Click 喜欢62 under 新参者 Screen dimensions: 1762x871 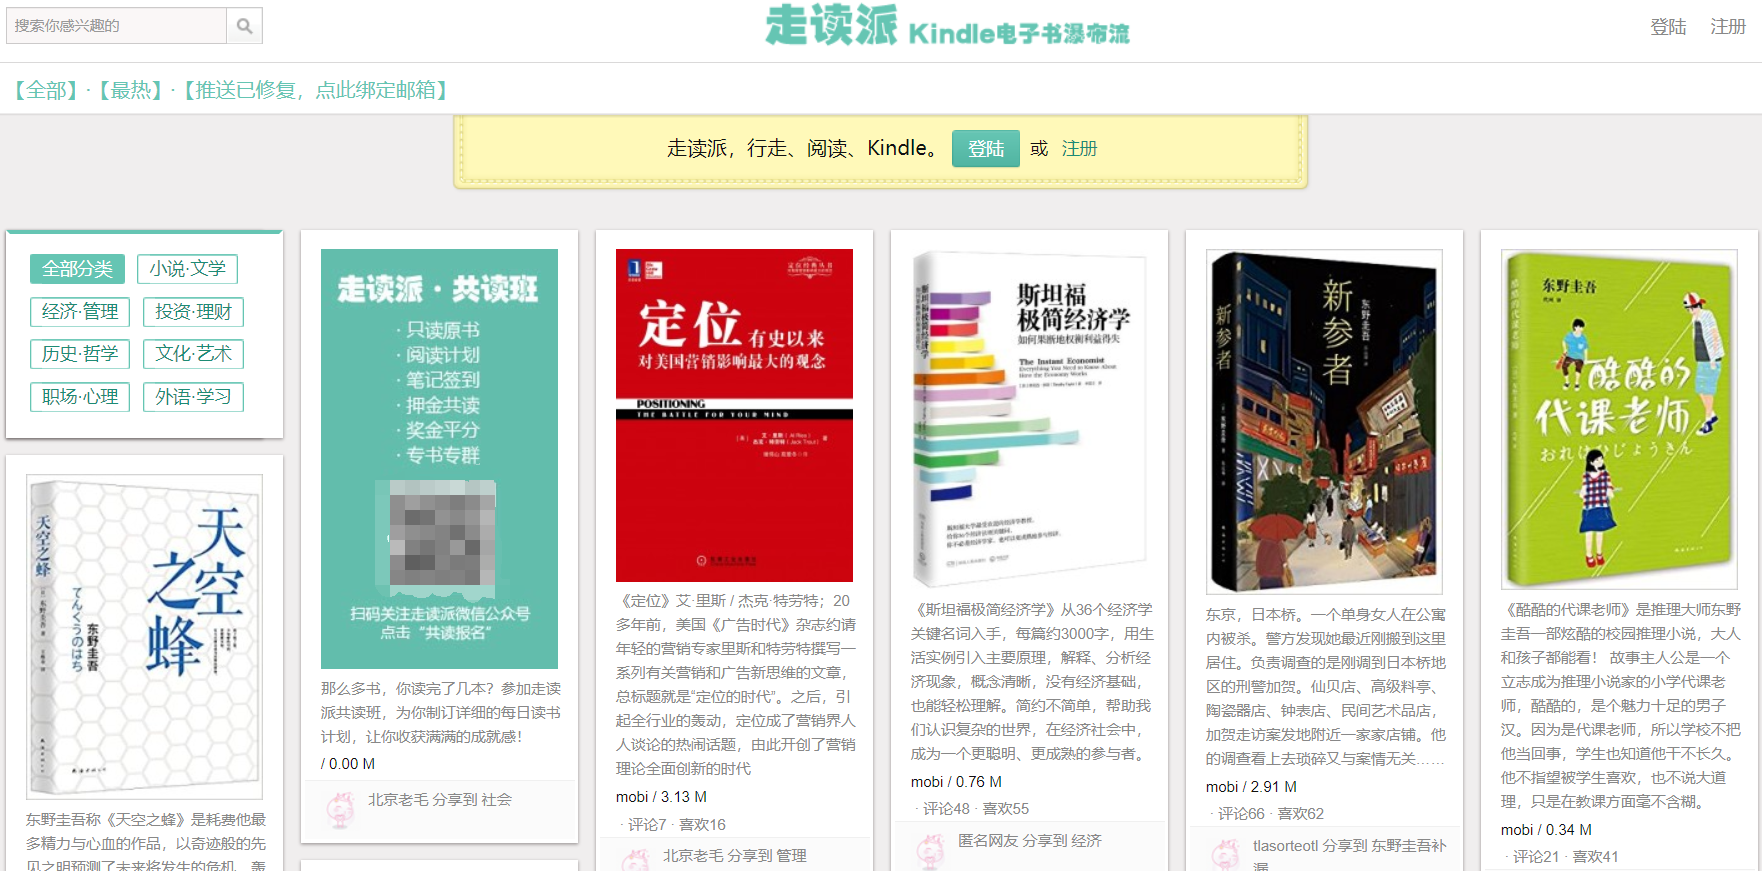[x=1301, y=813]
